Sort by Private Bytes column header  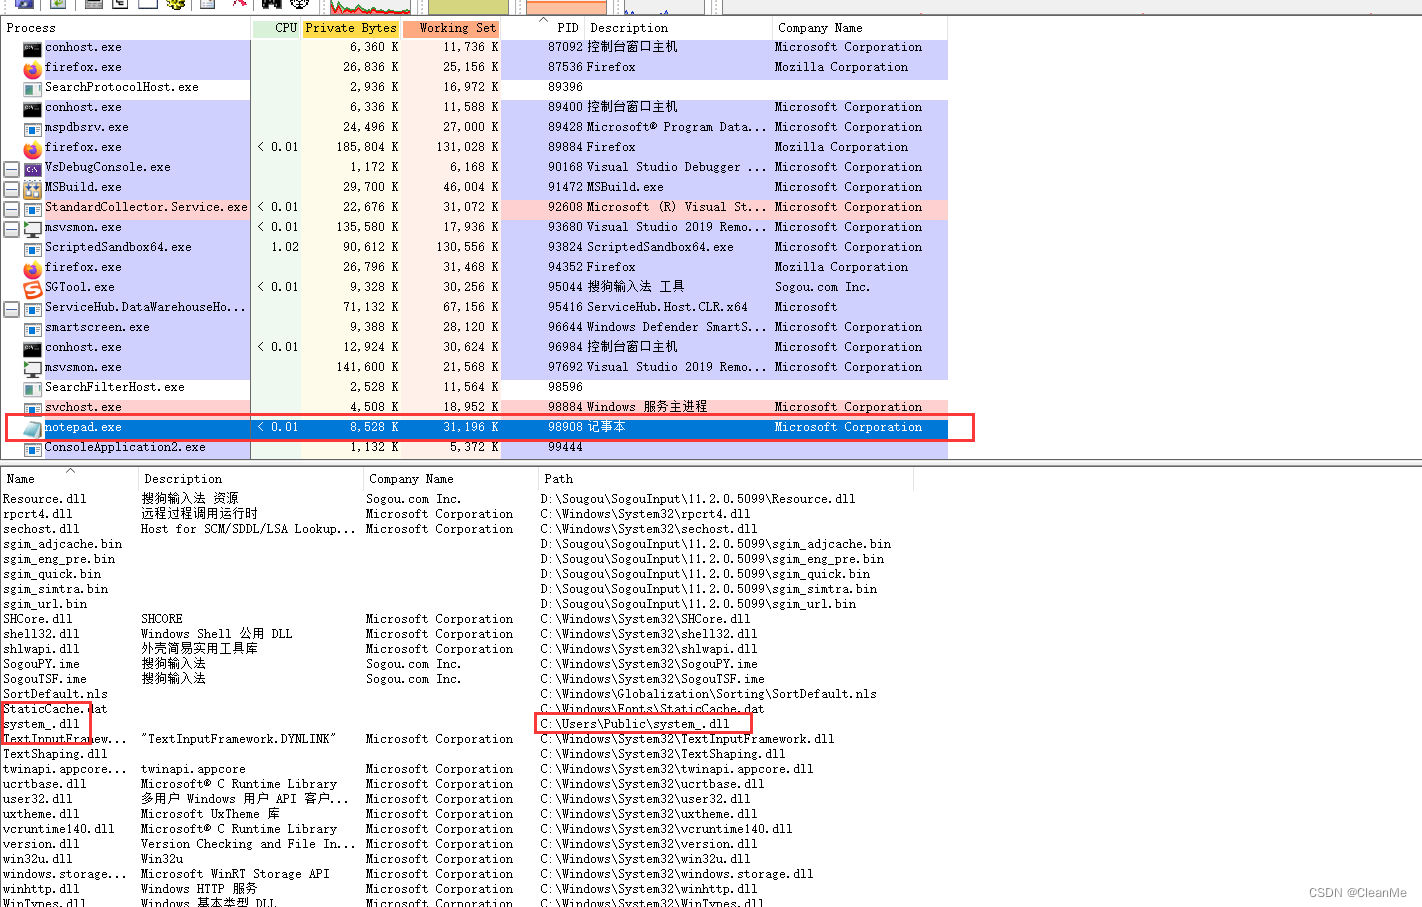tap(351, 28)
